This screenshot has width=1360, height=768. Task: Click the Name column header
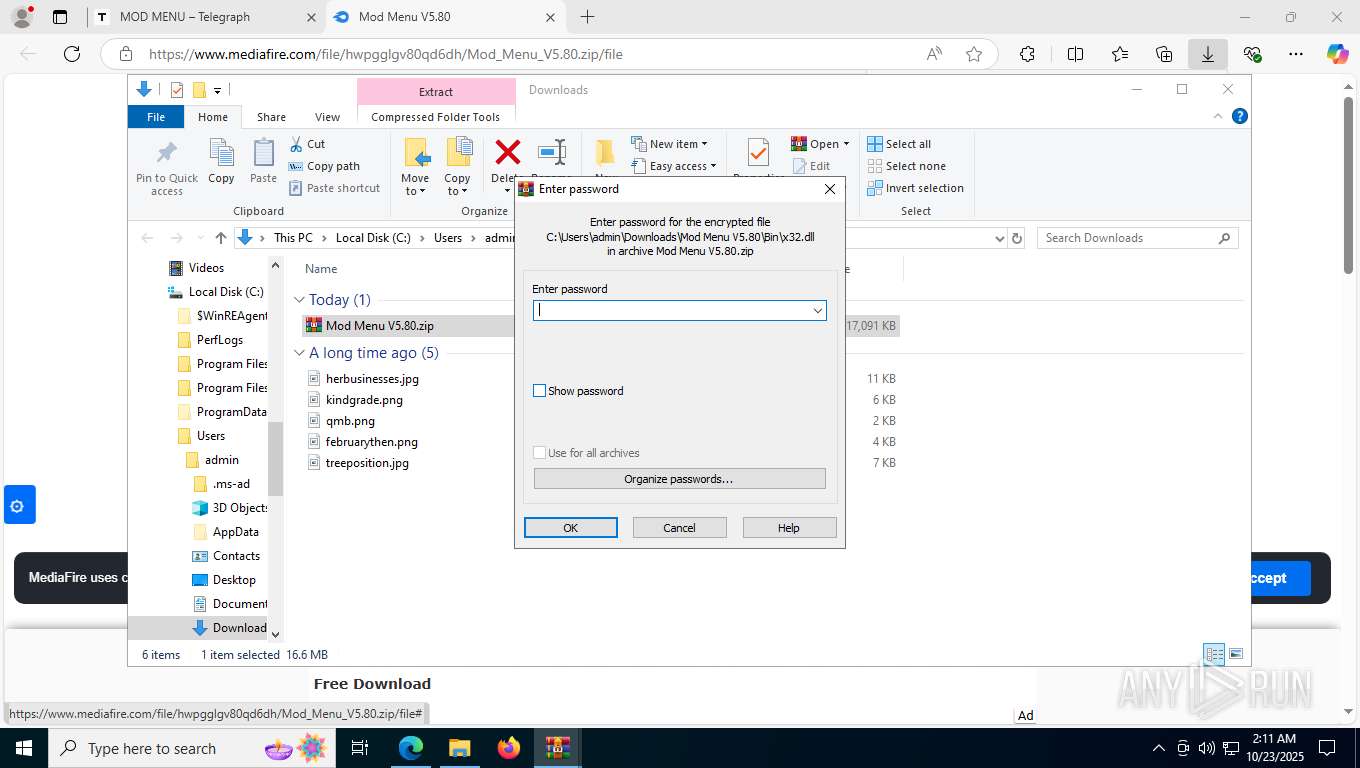click(321, 269)
